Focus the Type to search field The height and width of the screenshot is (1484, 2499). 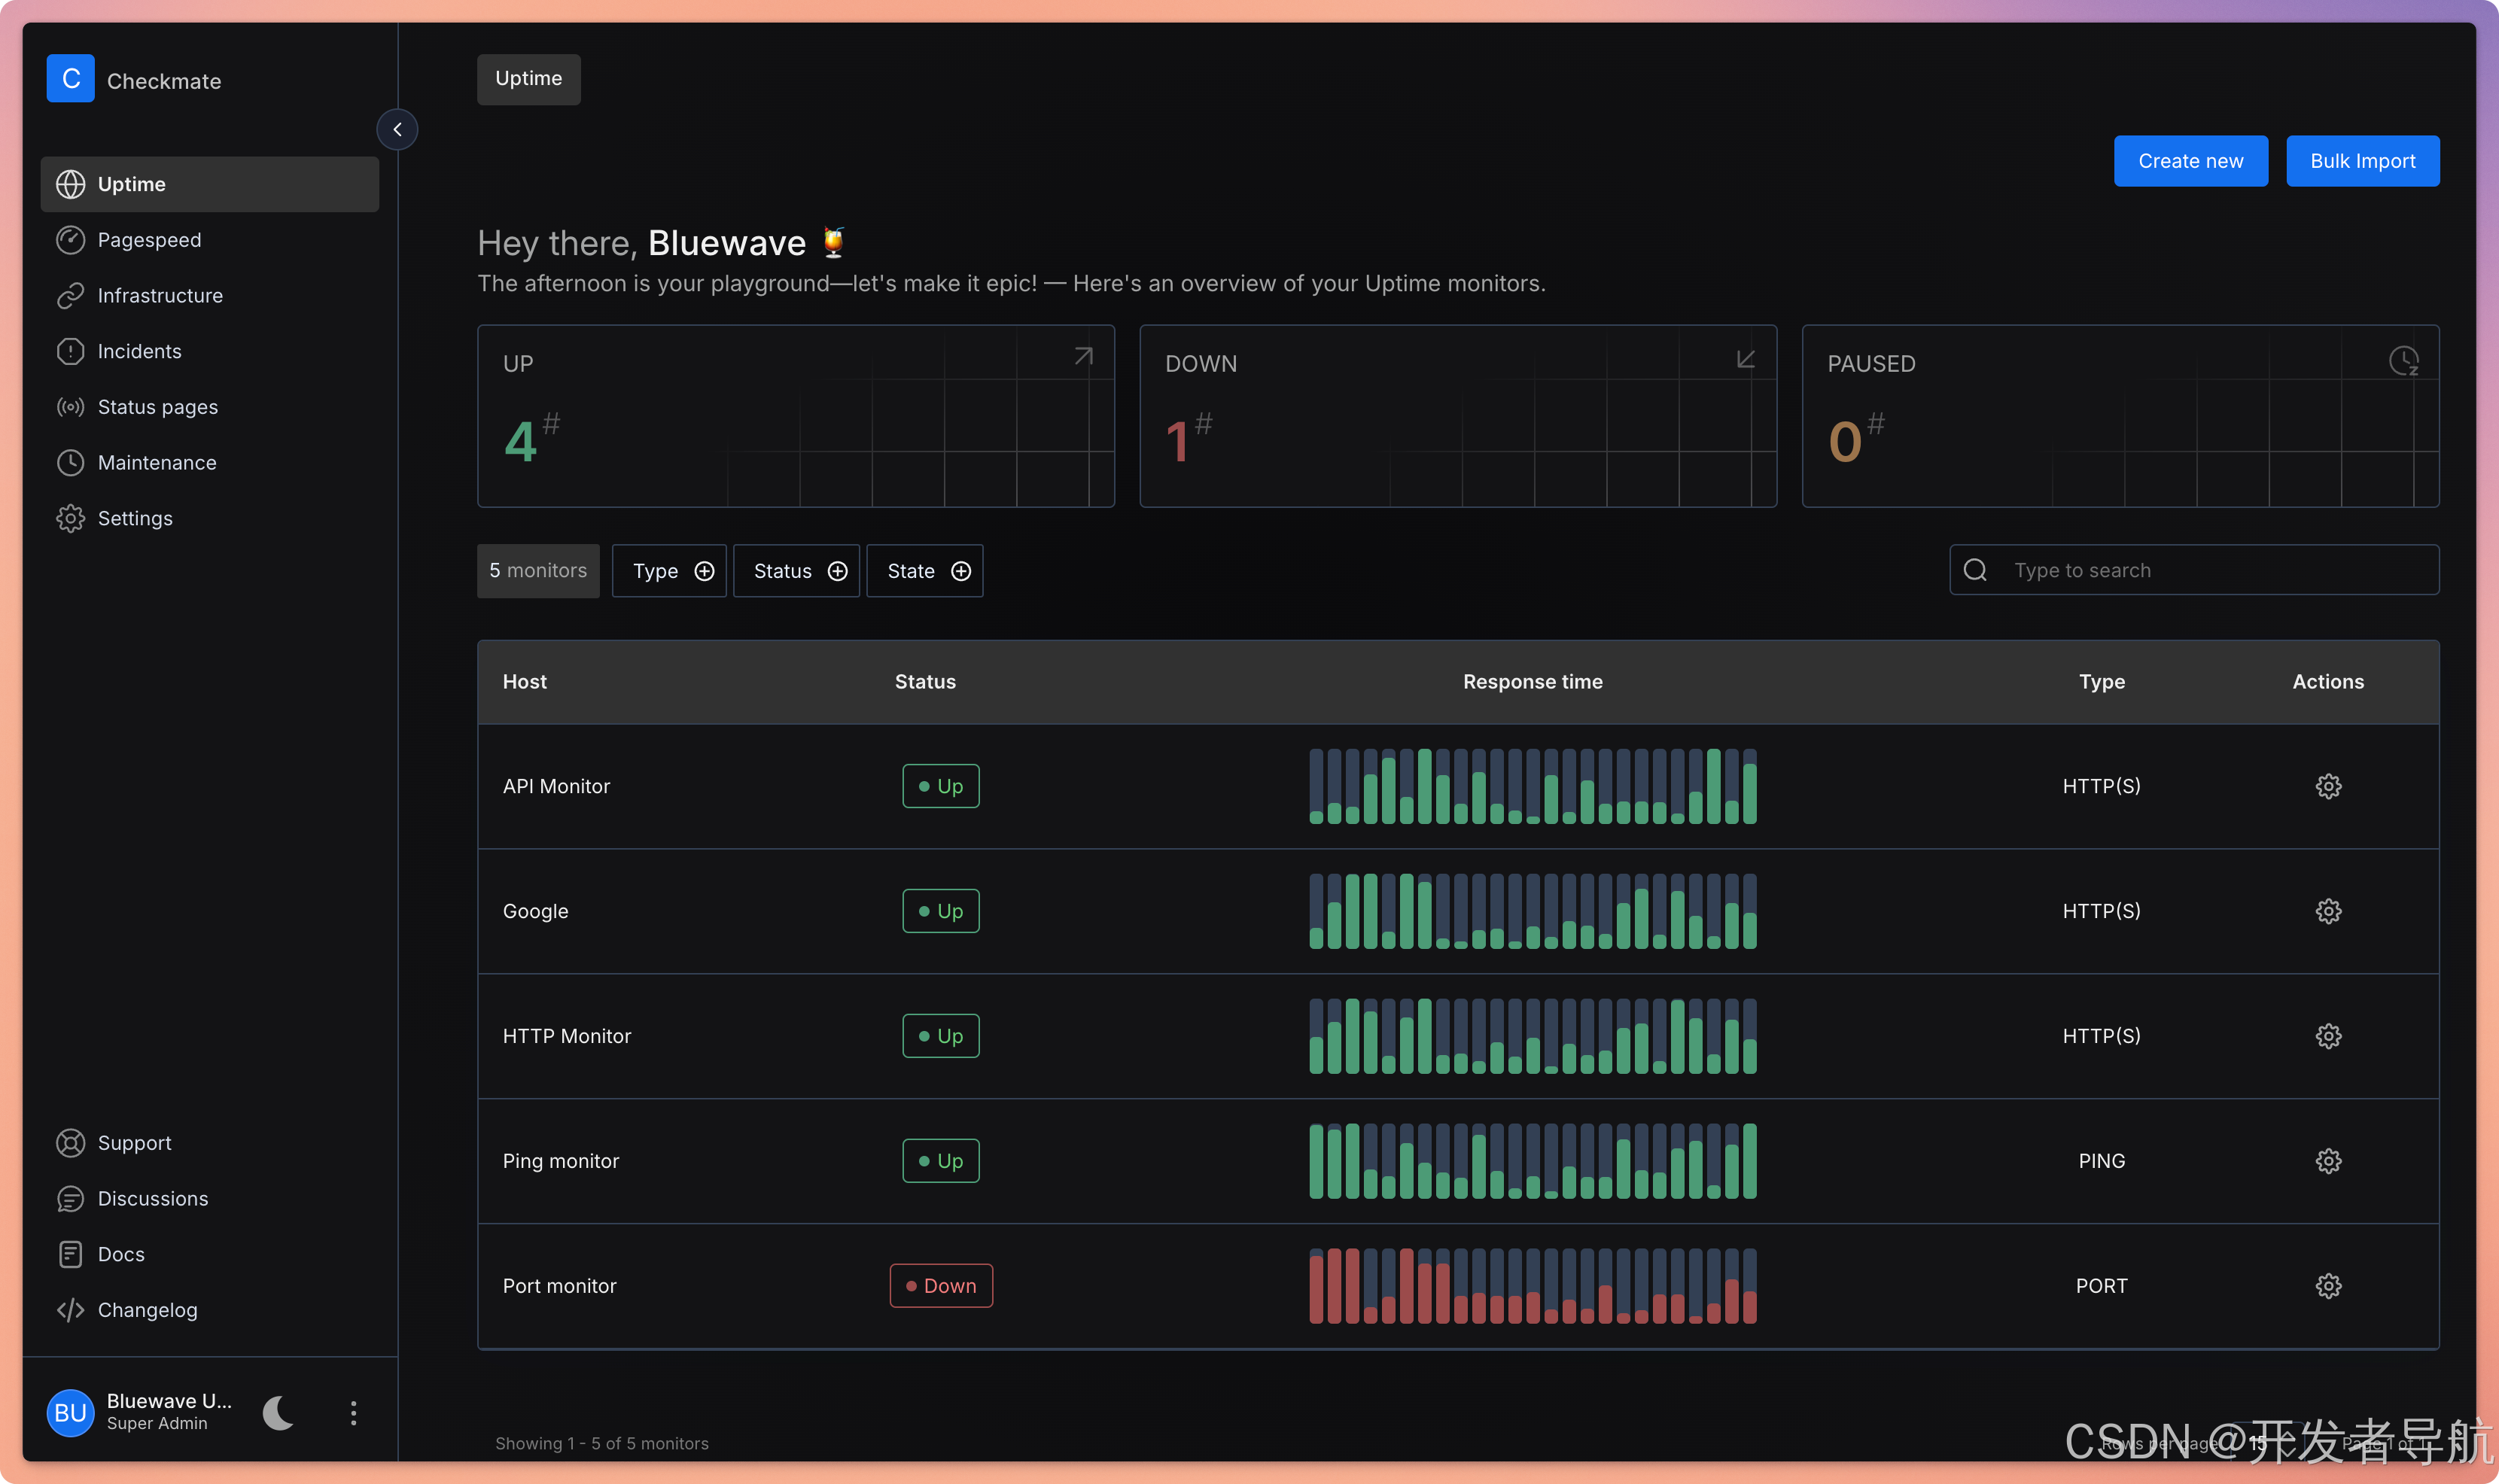pyautogui.click(x=2210, y=570)
